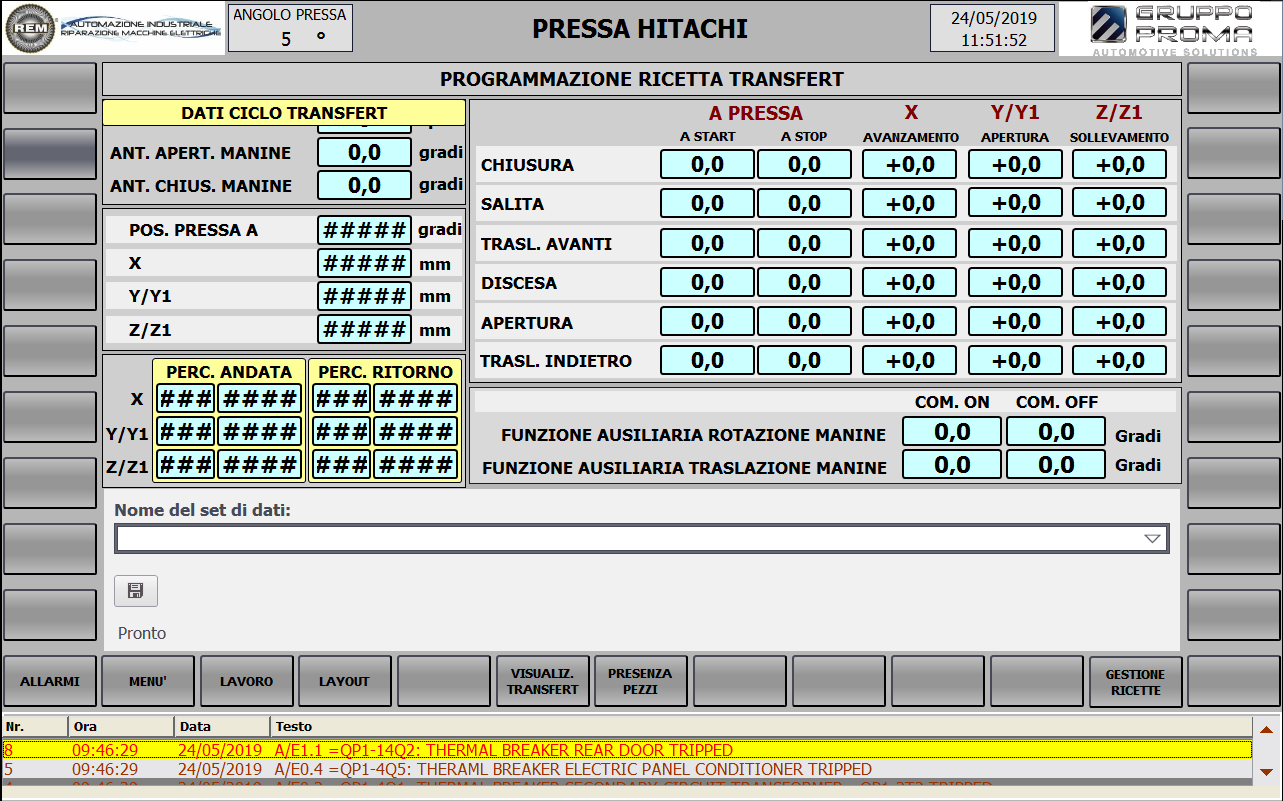Edit TRASL. INDIETRO A STOP value

coord(804,360)
